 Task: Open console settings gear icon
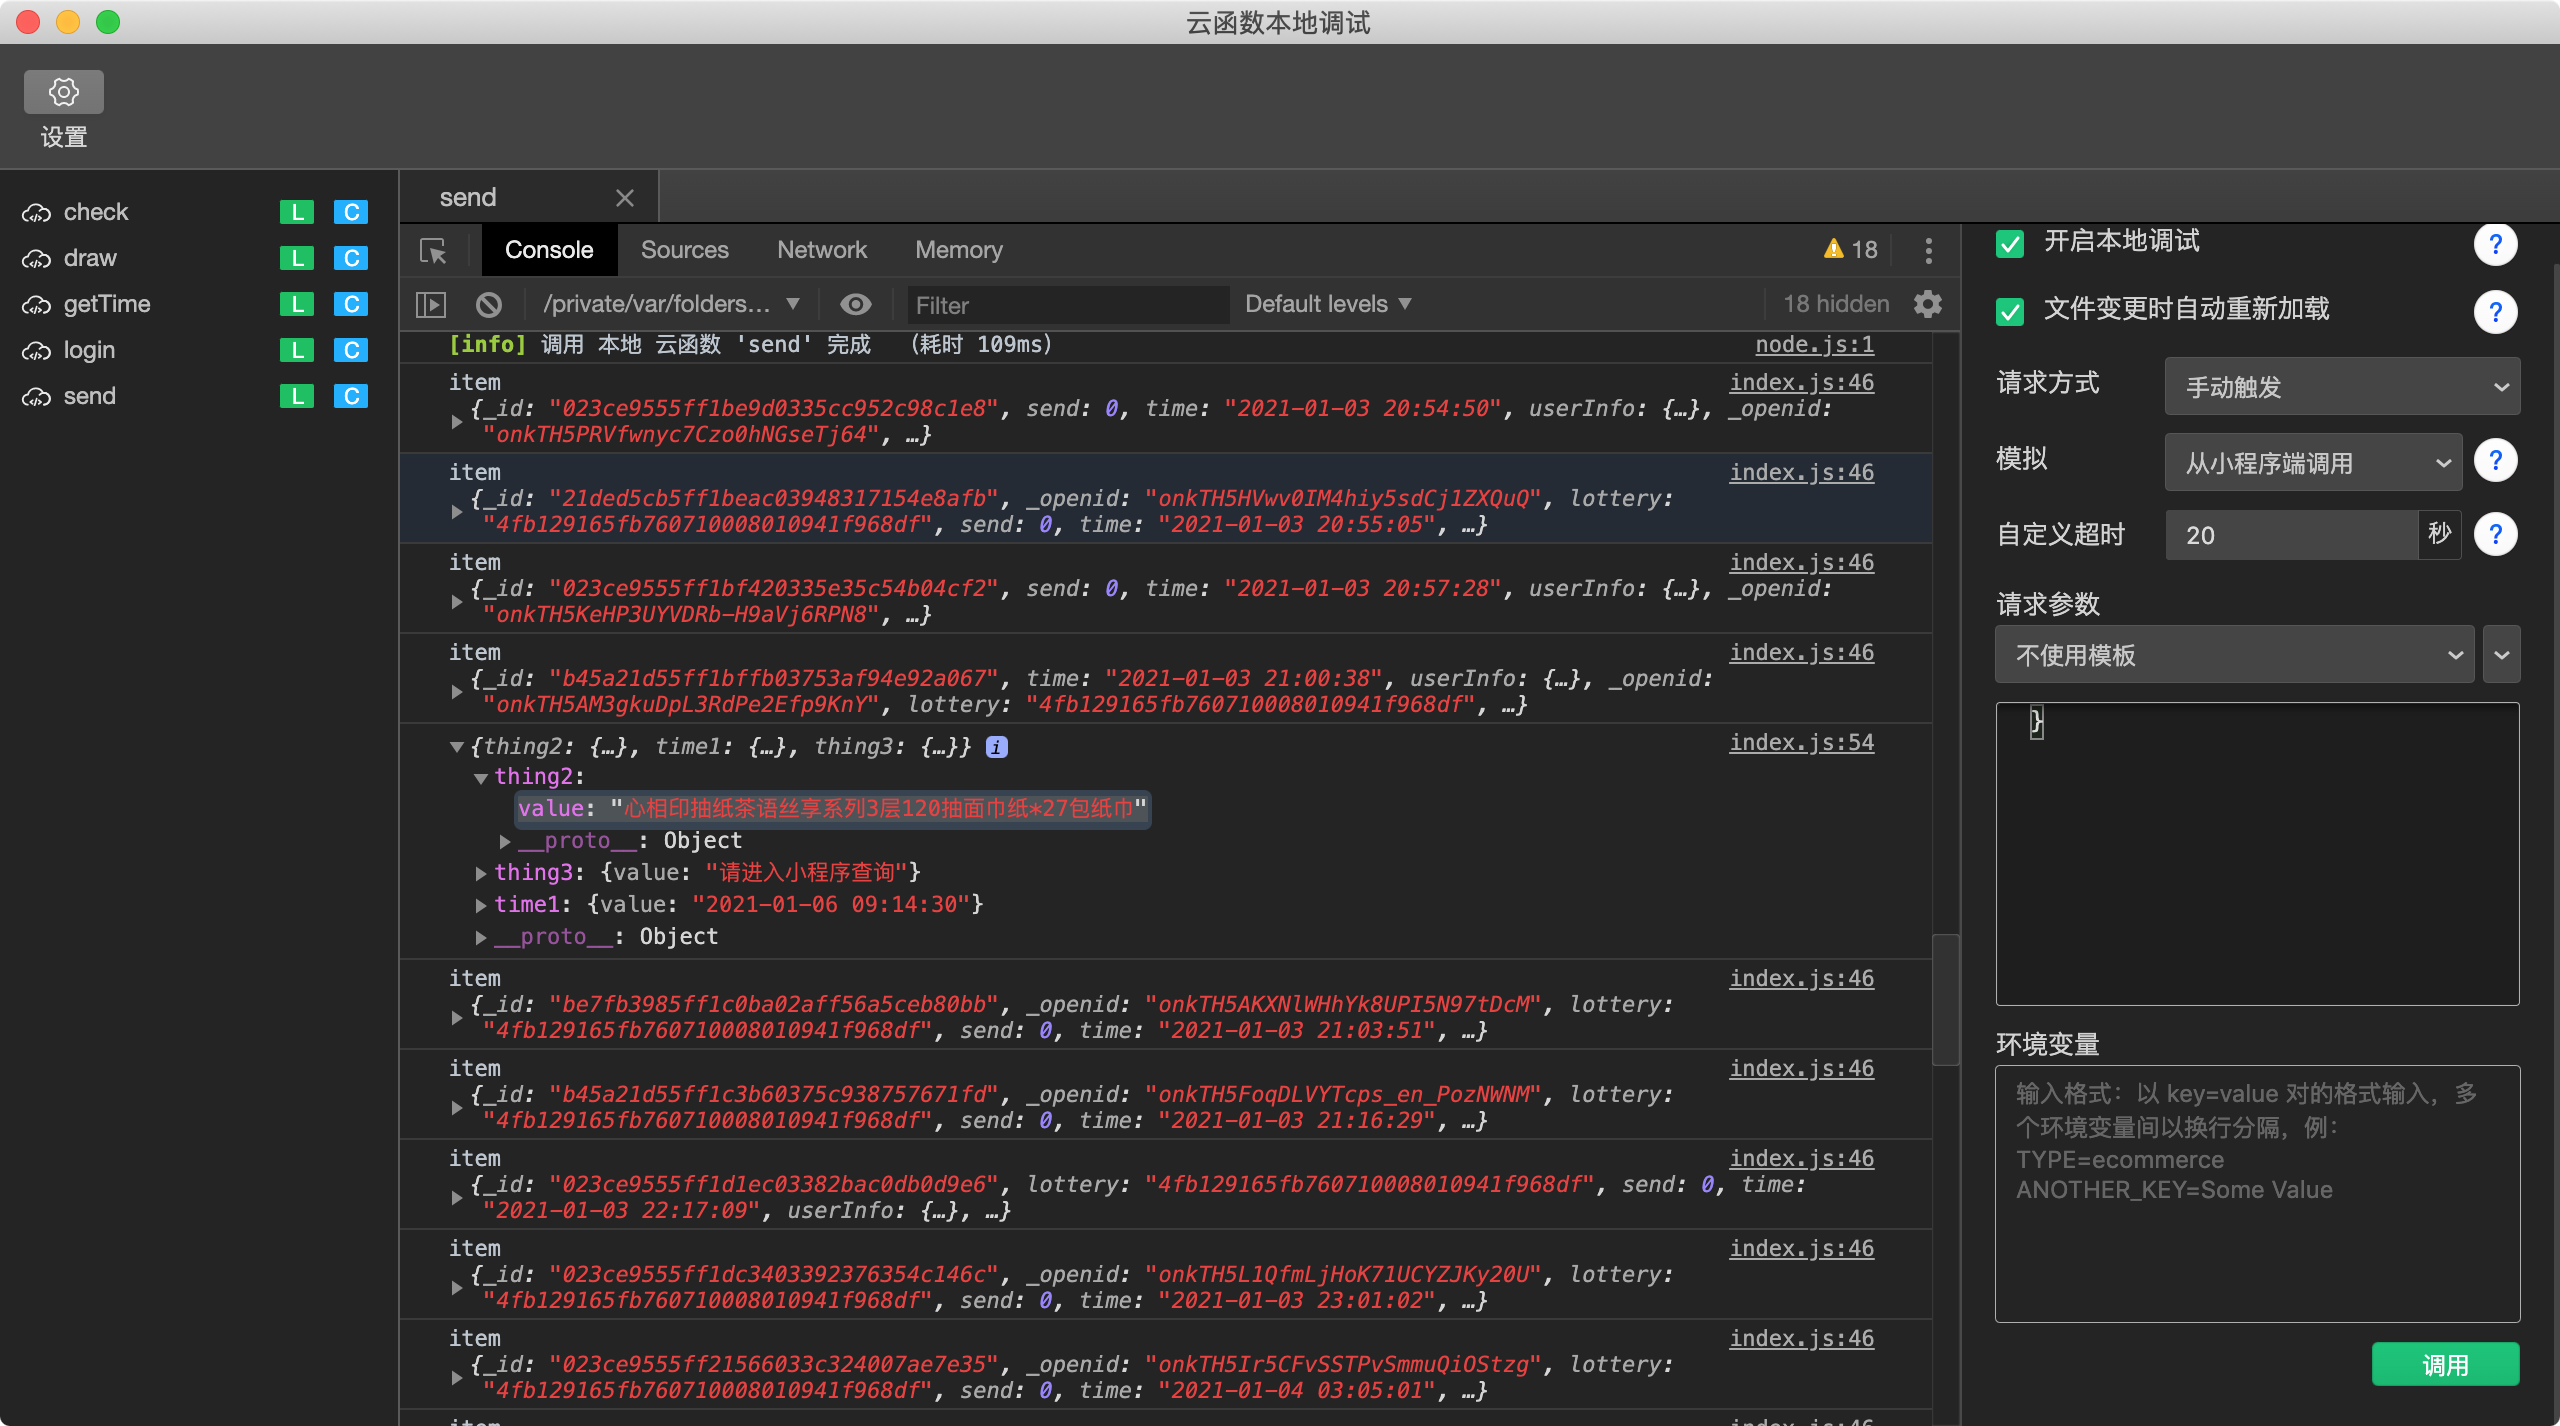click(x=1927, y=304)
